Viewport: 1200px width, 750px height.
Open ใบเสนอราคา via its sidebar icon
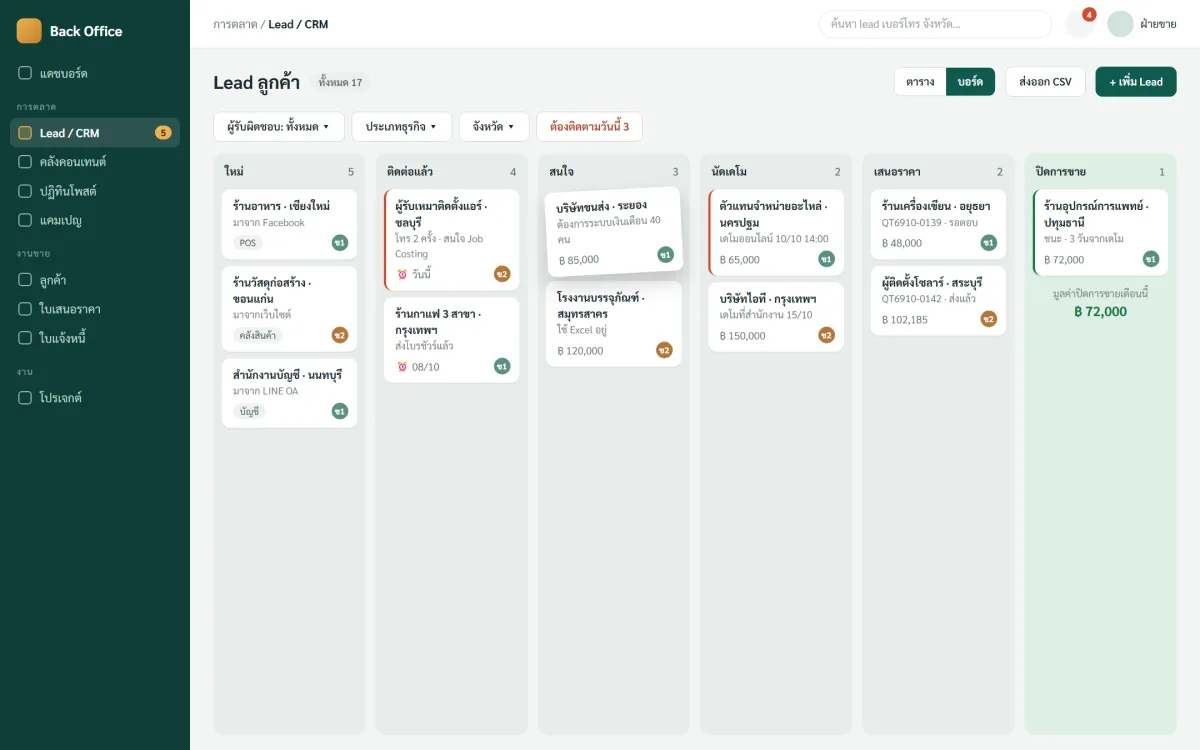pyautogui.click(x=25, y=309)
